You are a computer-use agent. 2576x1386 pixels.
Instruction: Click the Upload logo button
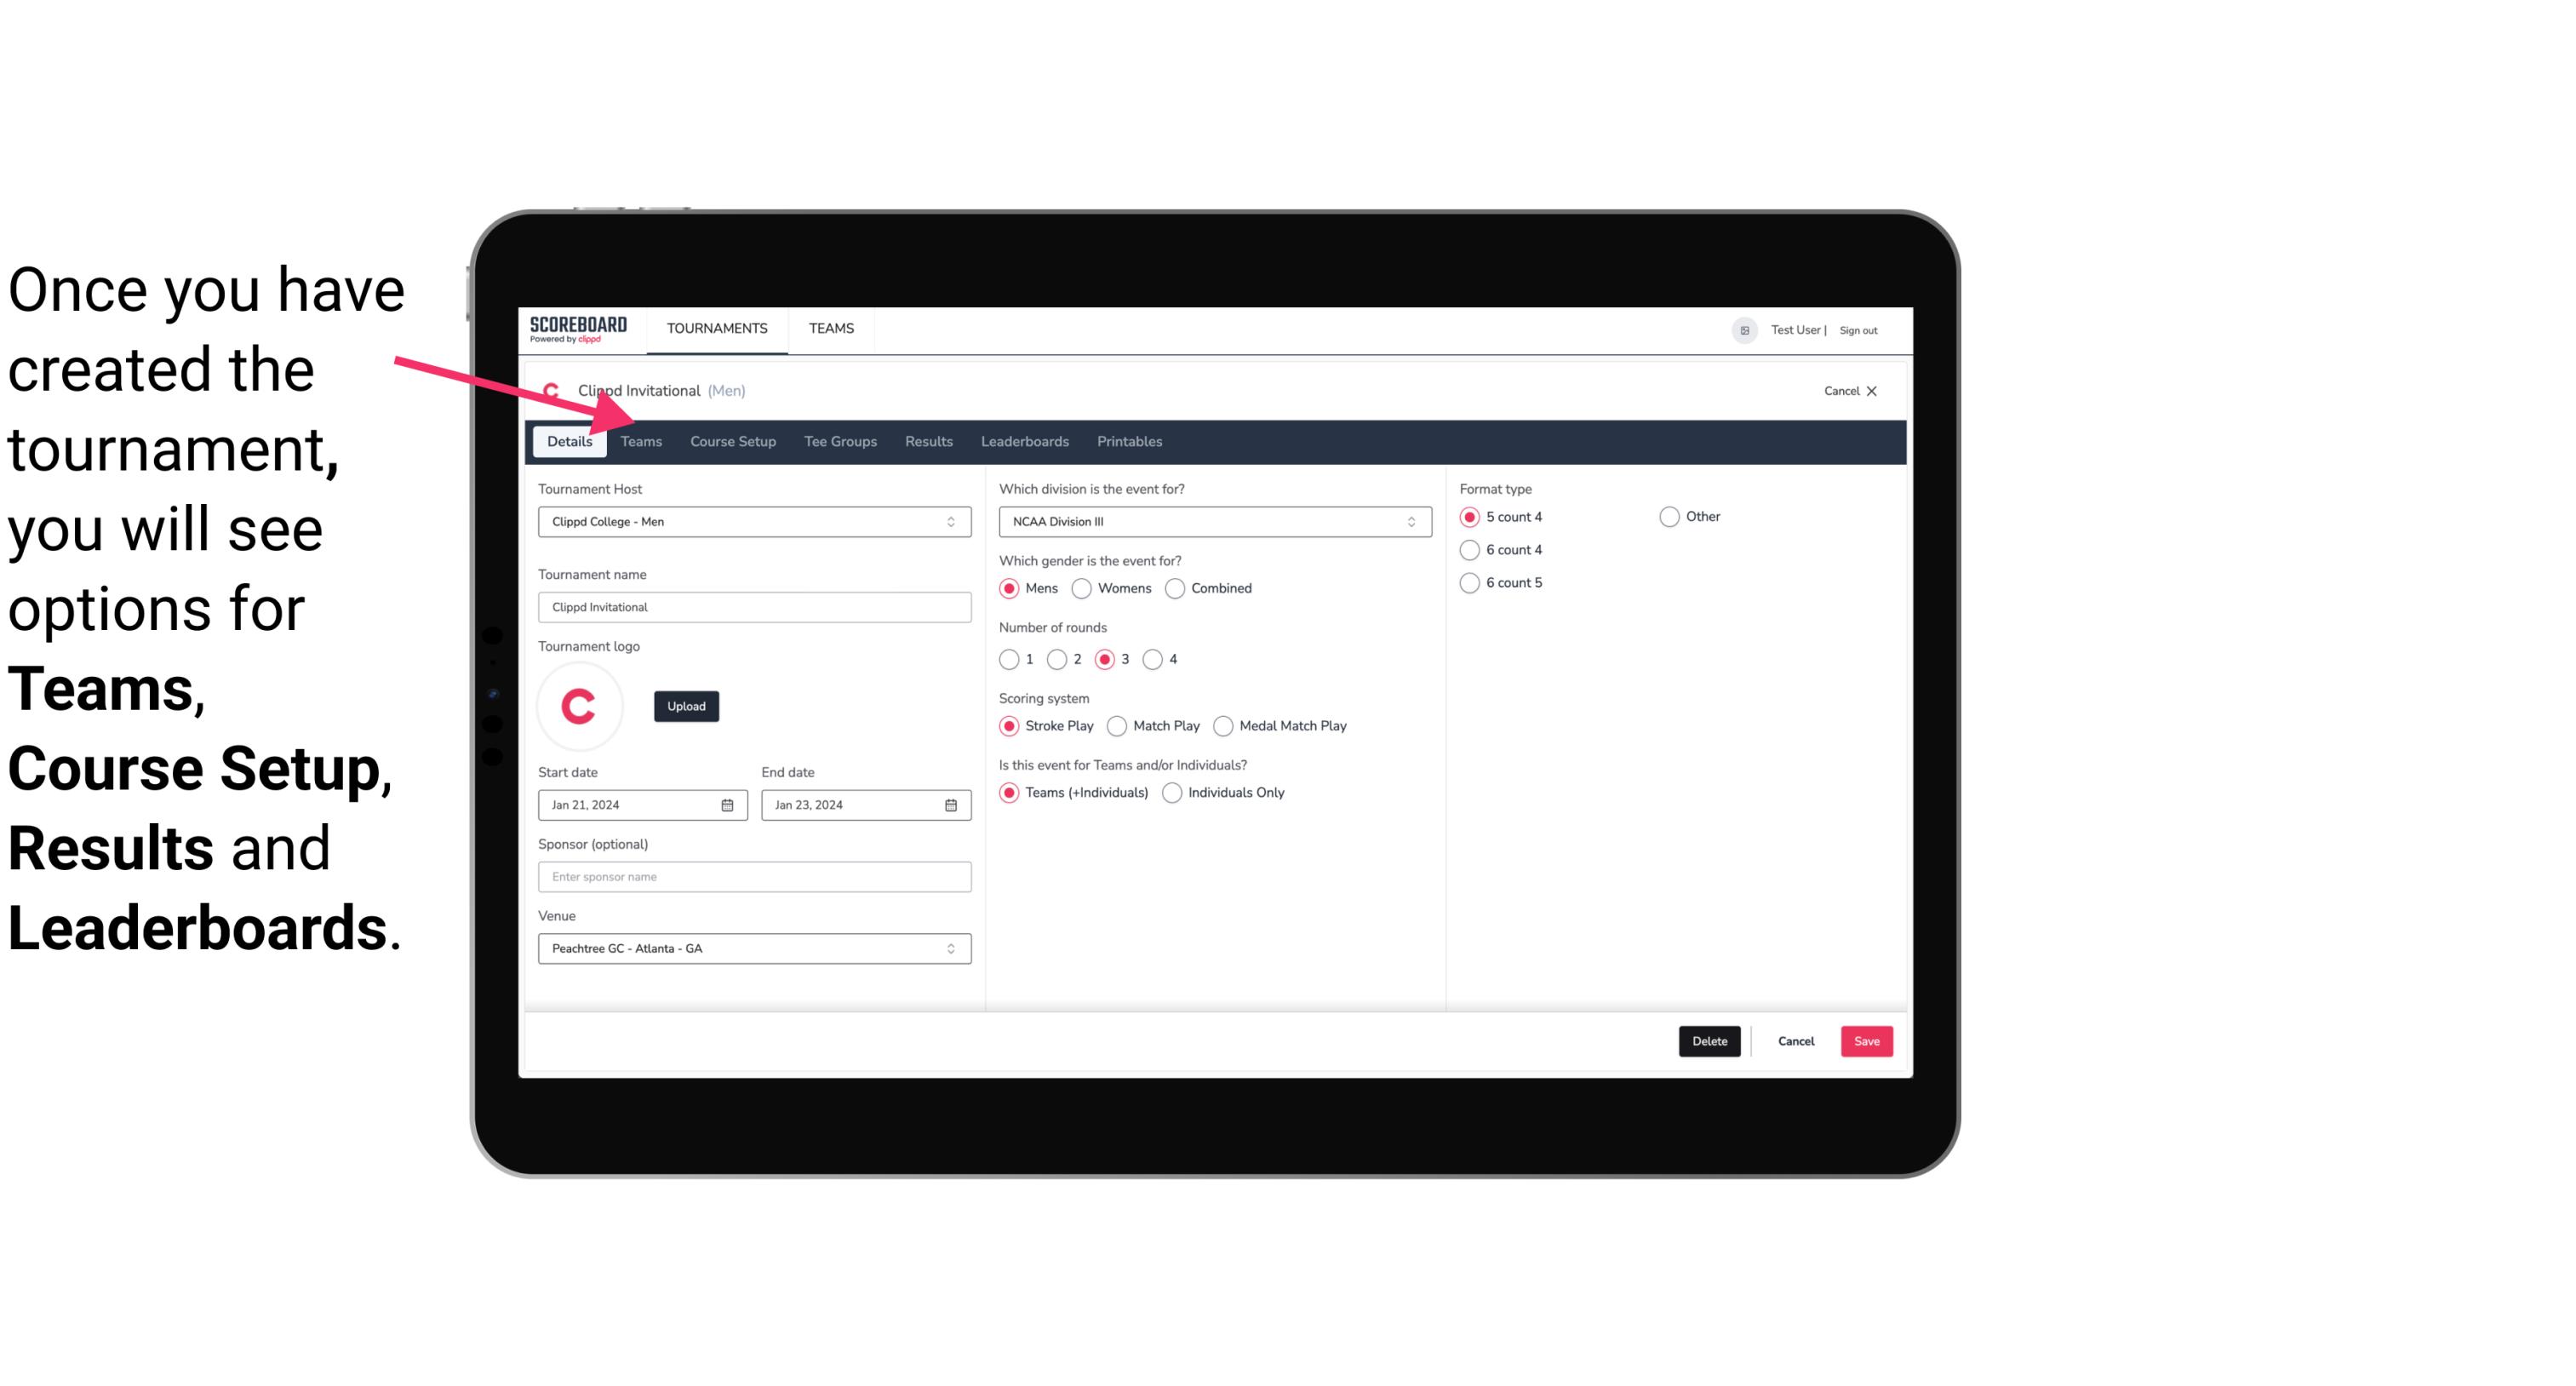pos(686,705)
